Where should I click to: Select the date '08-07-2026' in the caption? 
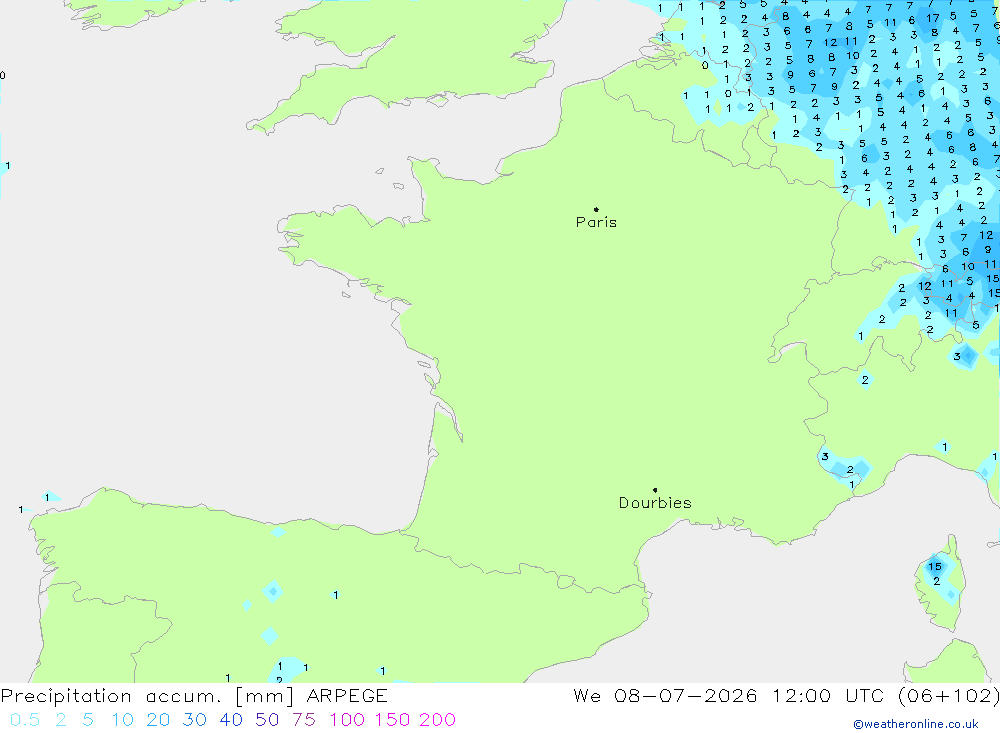click(686, 696)
